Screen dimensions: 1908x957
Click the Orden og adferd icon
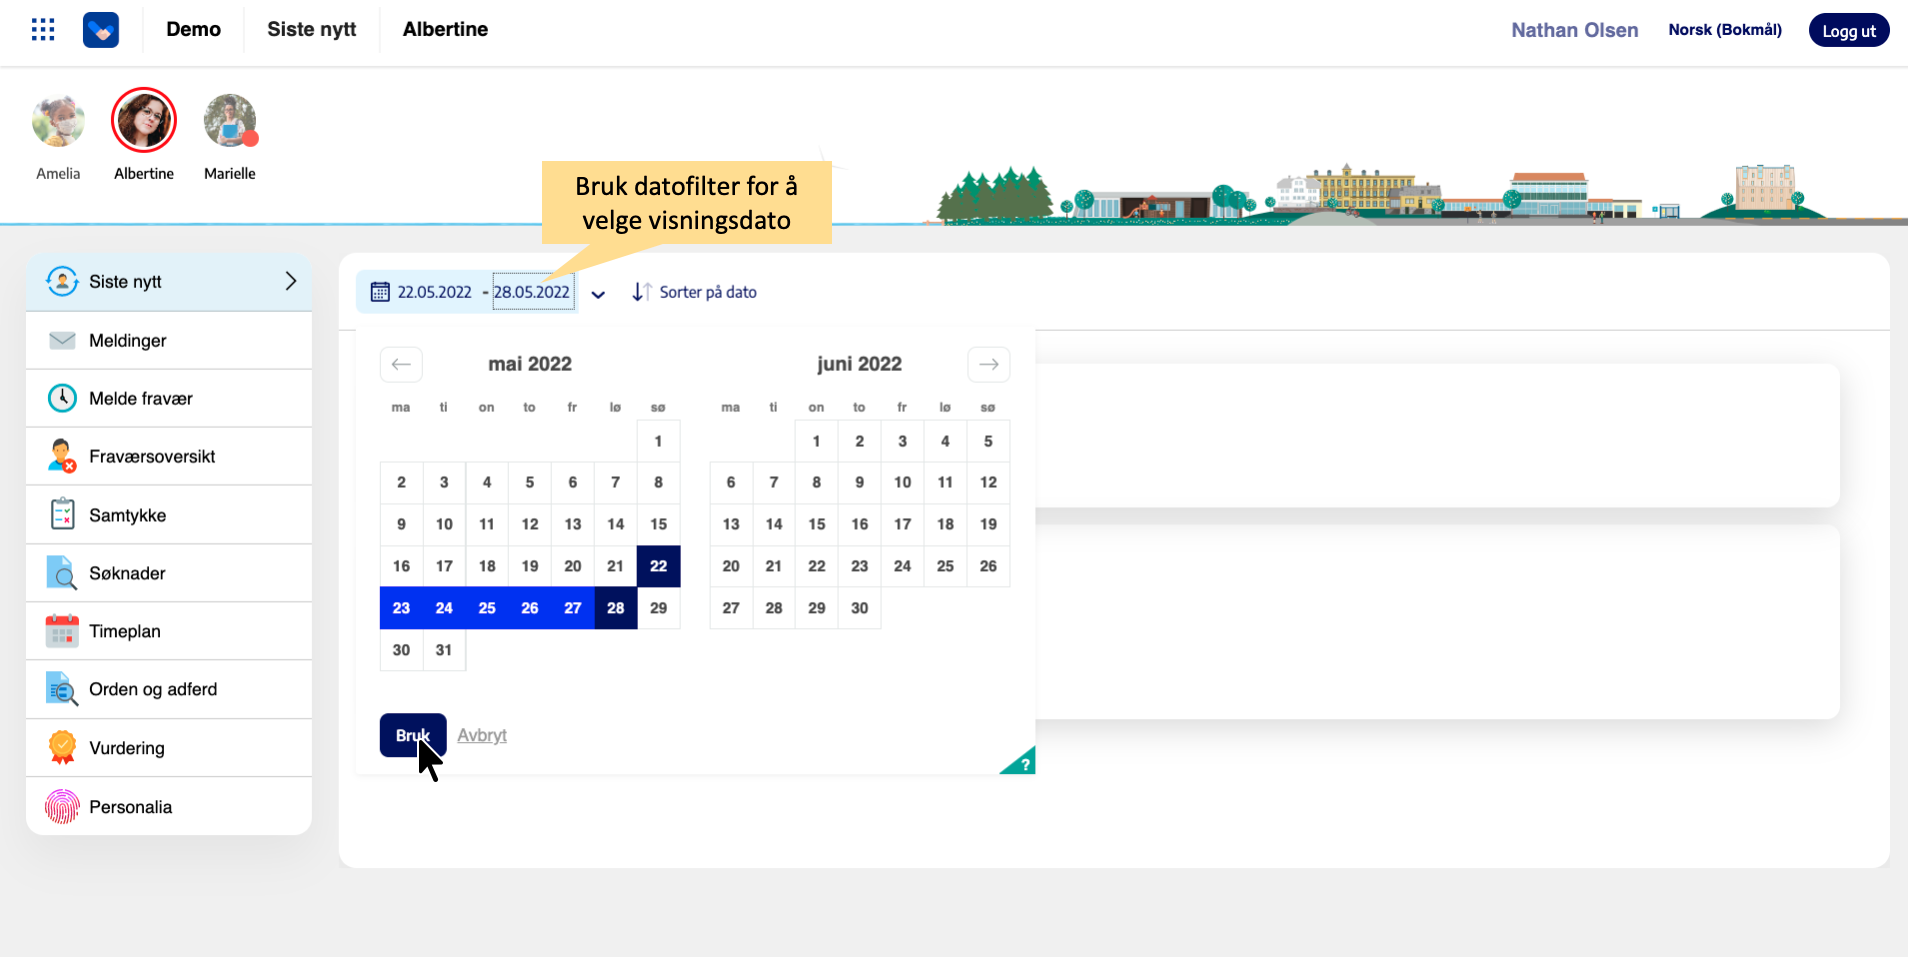(x=62, y=689)
